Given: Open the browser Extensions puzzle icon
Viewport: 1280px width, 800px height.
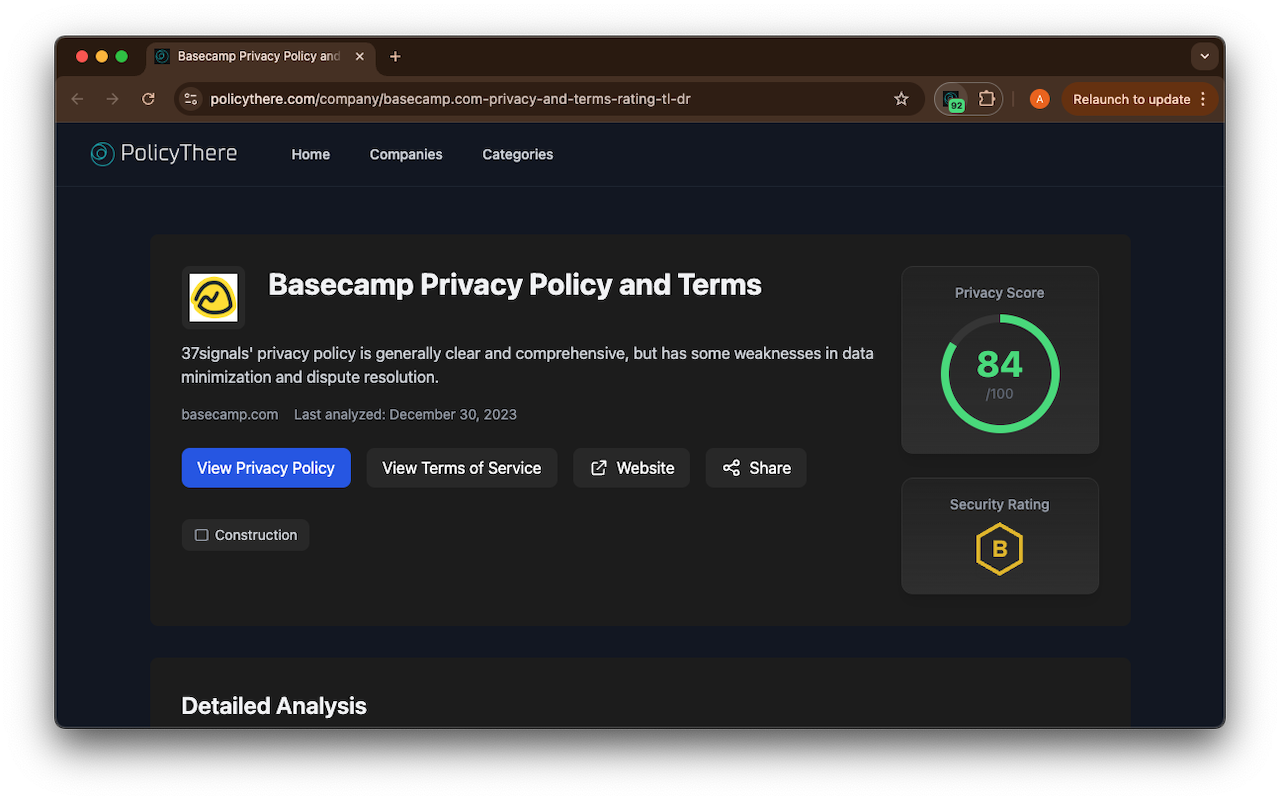Looking at the screenshot, I should click(x=986, y=99).
